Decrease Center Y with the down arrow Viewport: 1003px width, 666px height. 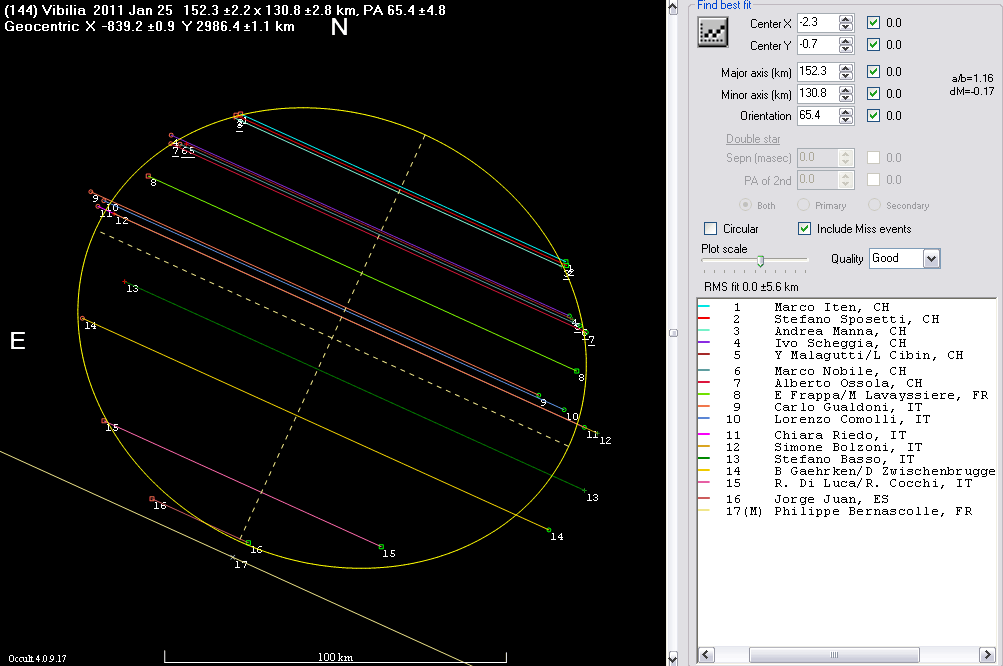tap(846, 49)
